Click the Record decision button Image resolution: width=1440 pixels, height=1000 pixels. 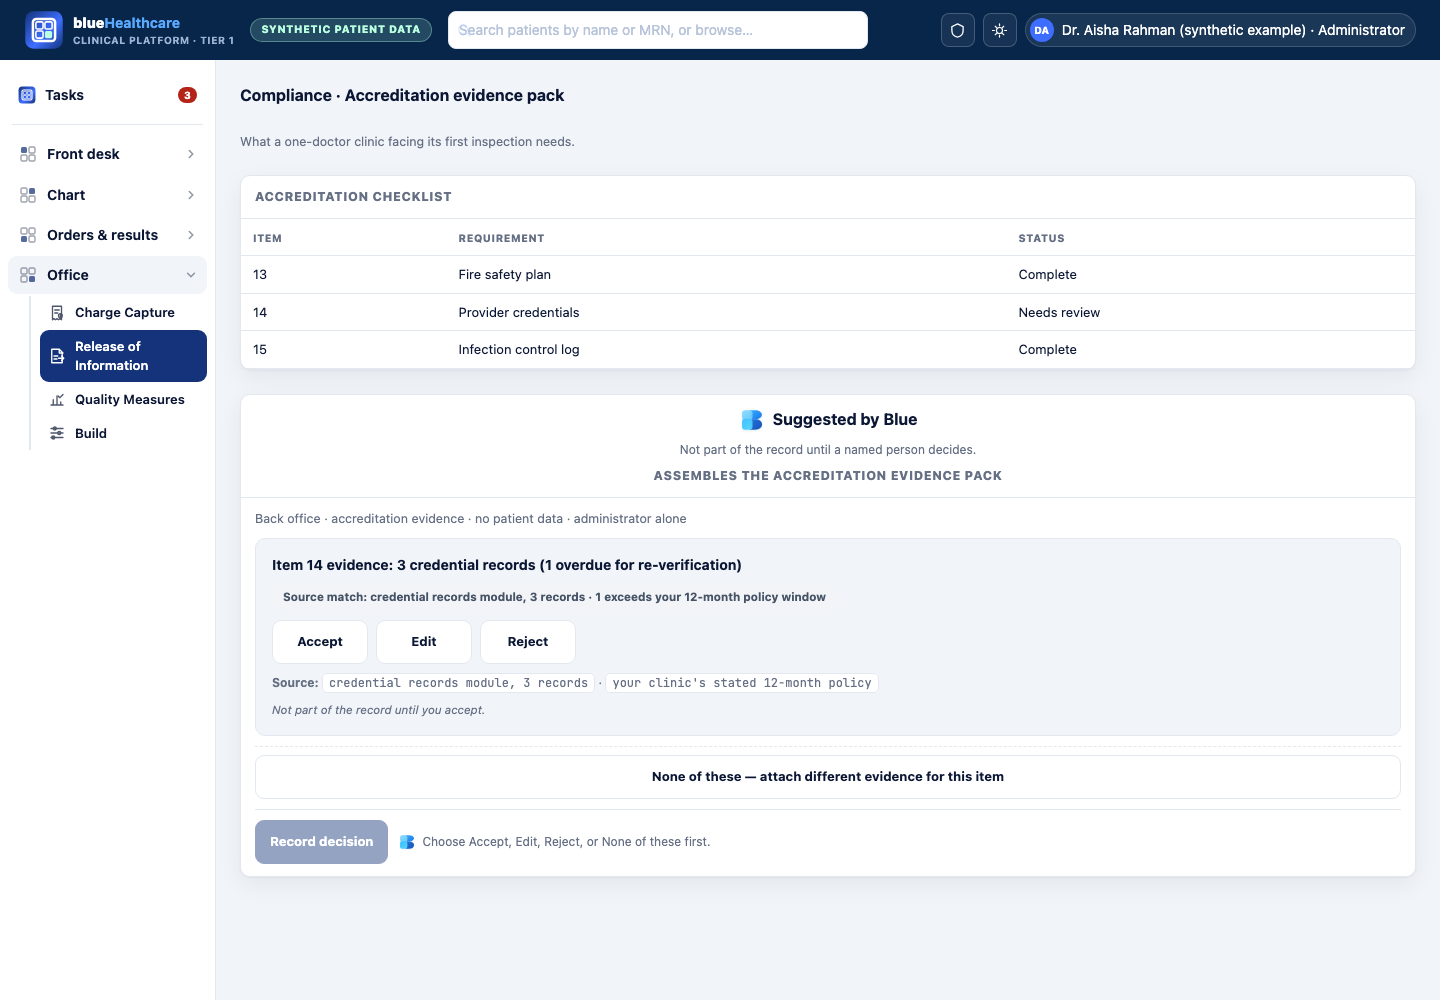pyautogui.click(x=321, y=842)
